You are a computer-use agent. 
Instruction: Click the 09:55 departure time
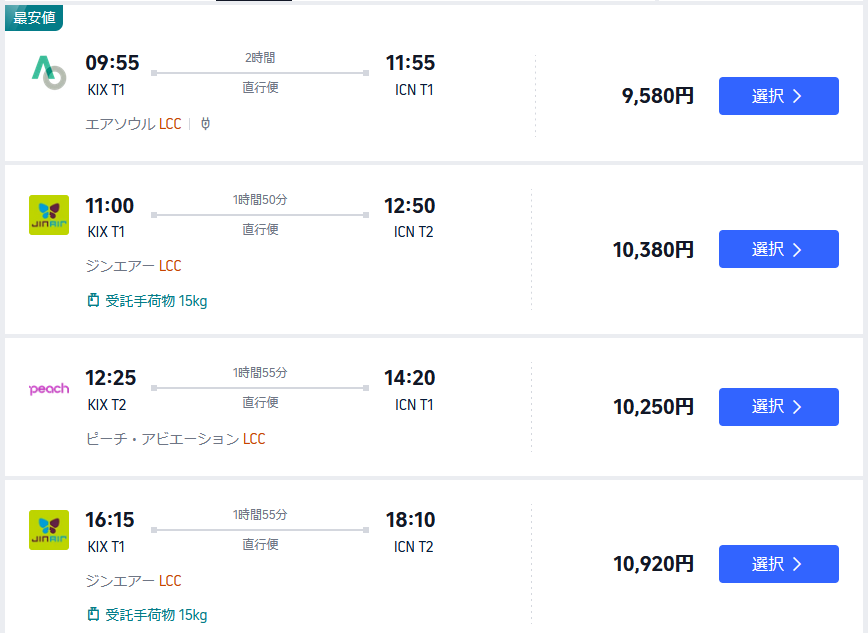pos(112,63)
